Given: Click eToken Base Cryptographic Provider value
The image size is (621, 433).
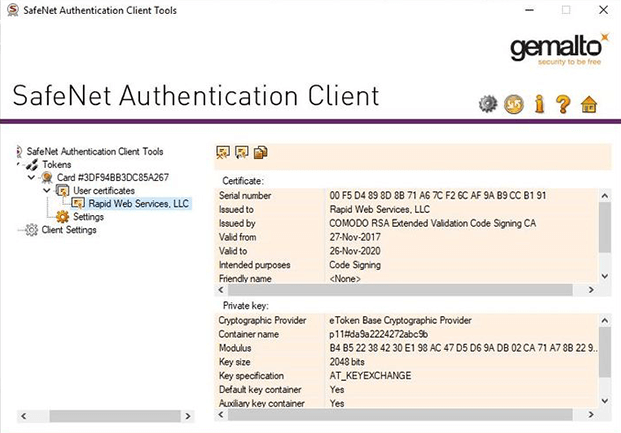Looking at the screenshot, I should (x=400, y=320).
